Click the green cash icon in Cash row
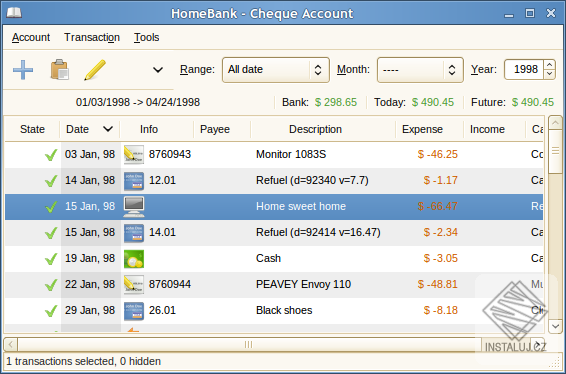This screenshot has width=566, height=374. pos(134,259)
